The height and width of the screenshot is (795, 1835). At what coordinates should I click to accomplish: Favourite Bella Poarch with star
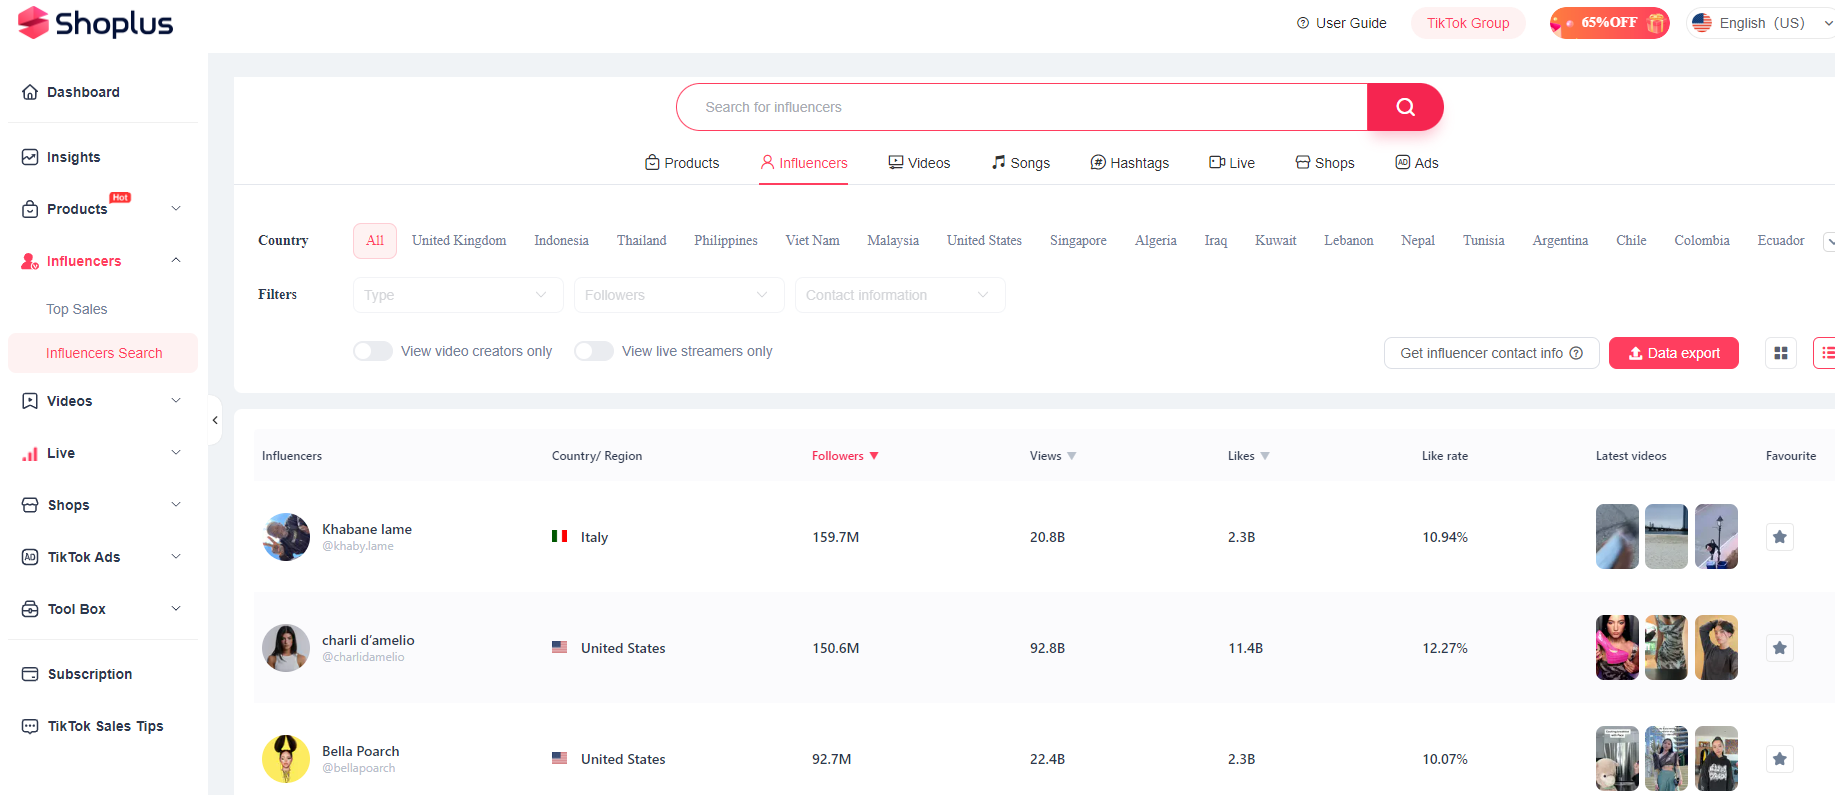[x=1780, y=759]
